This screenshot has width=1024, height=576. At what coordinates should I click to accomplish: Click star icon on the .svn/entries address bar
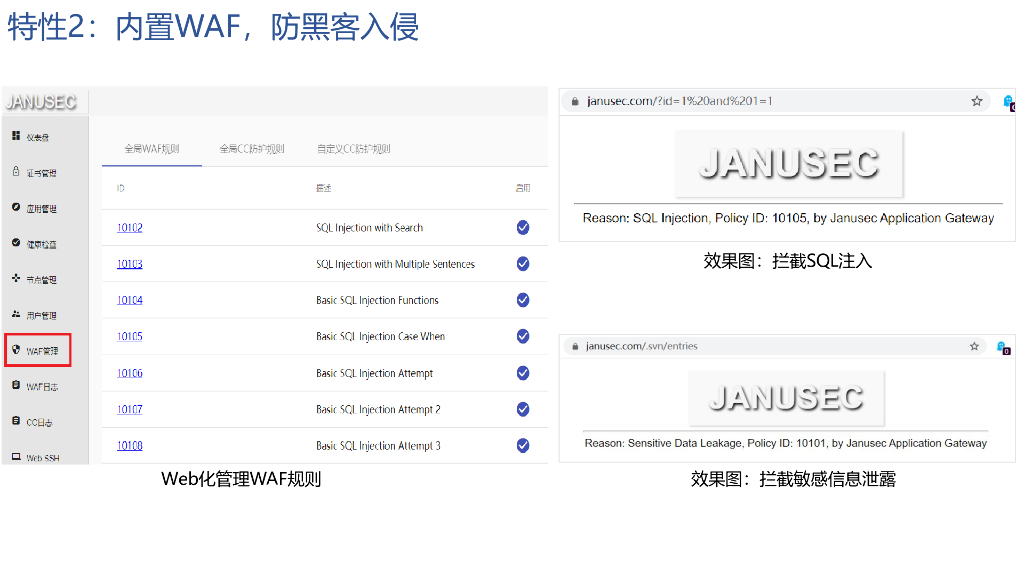point(974,346)
